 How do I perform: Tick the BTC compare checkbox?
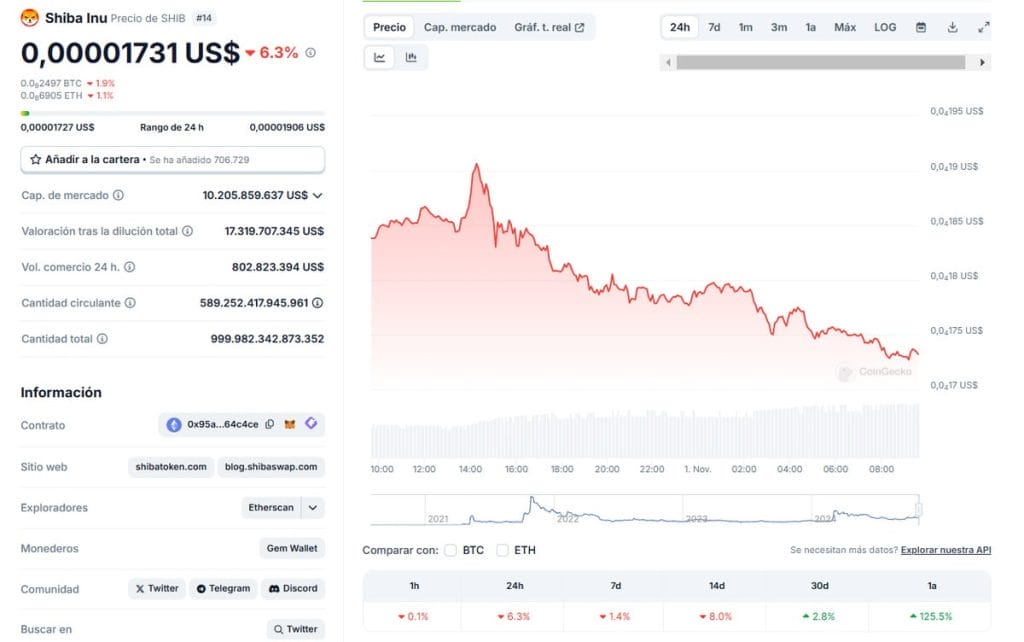pos(451,551)
